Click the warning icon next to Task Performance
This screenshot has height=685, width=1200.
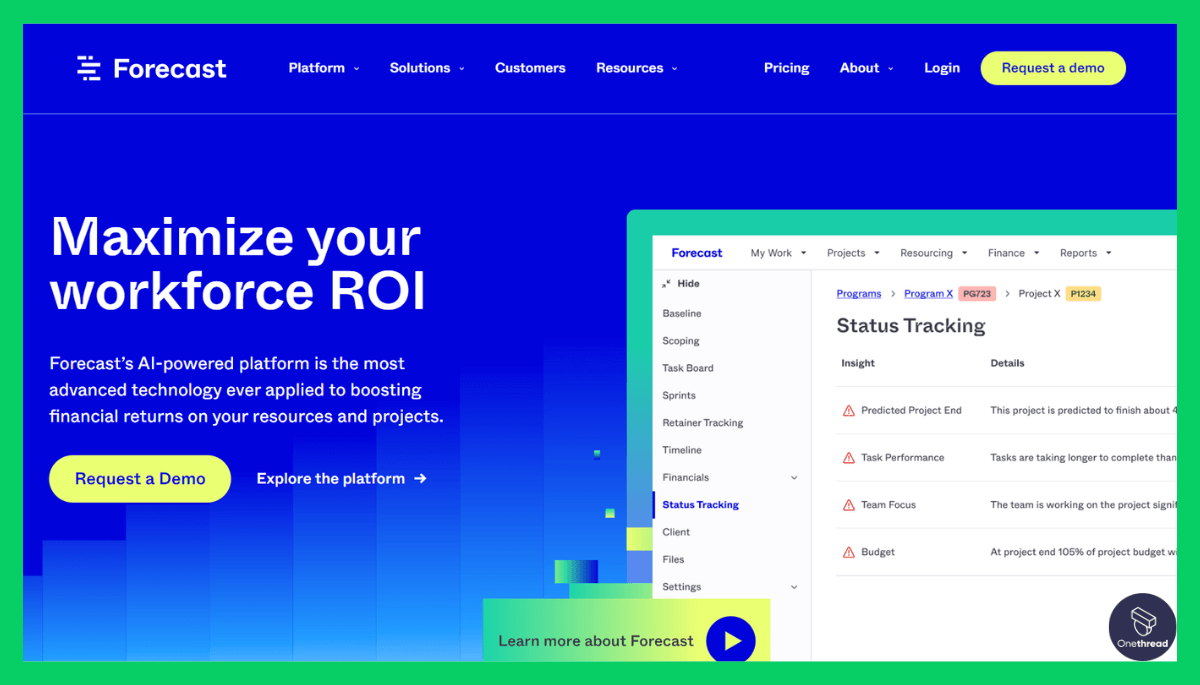tap(848, 457)
